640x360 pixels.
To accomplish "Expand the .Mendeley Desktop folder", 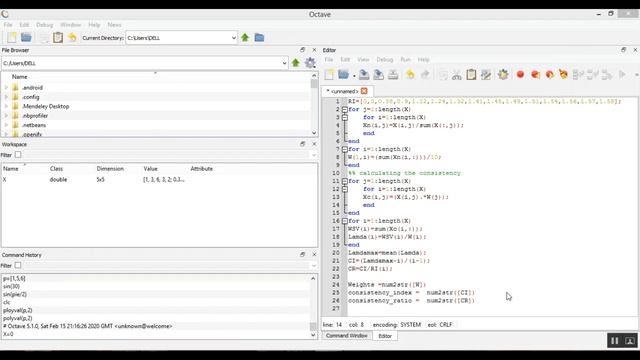I will [x=6, y=106].
